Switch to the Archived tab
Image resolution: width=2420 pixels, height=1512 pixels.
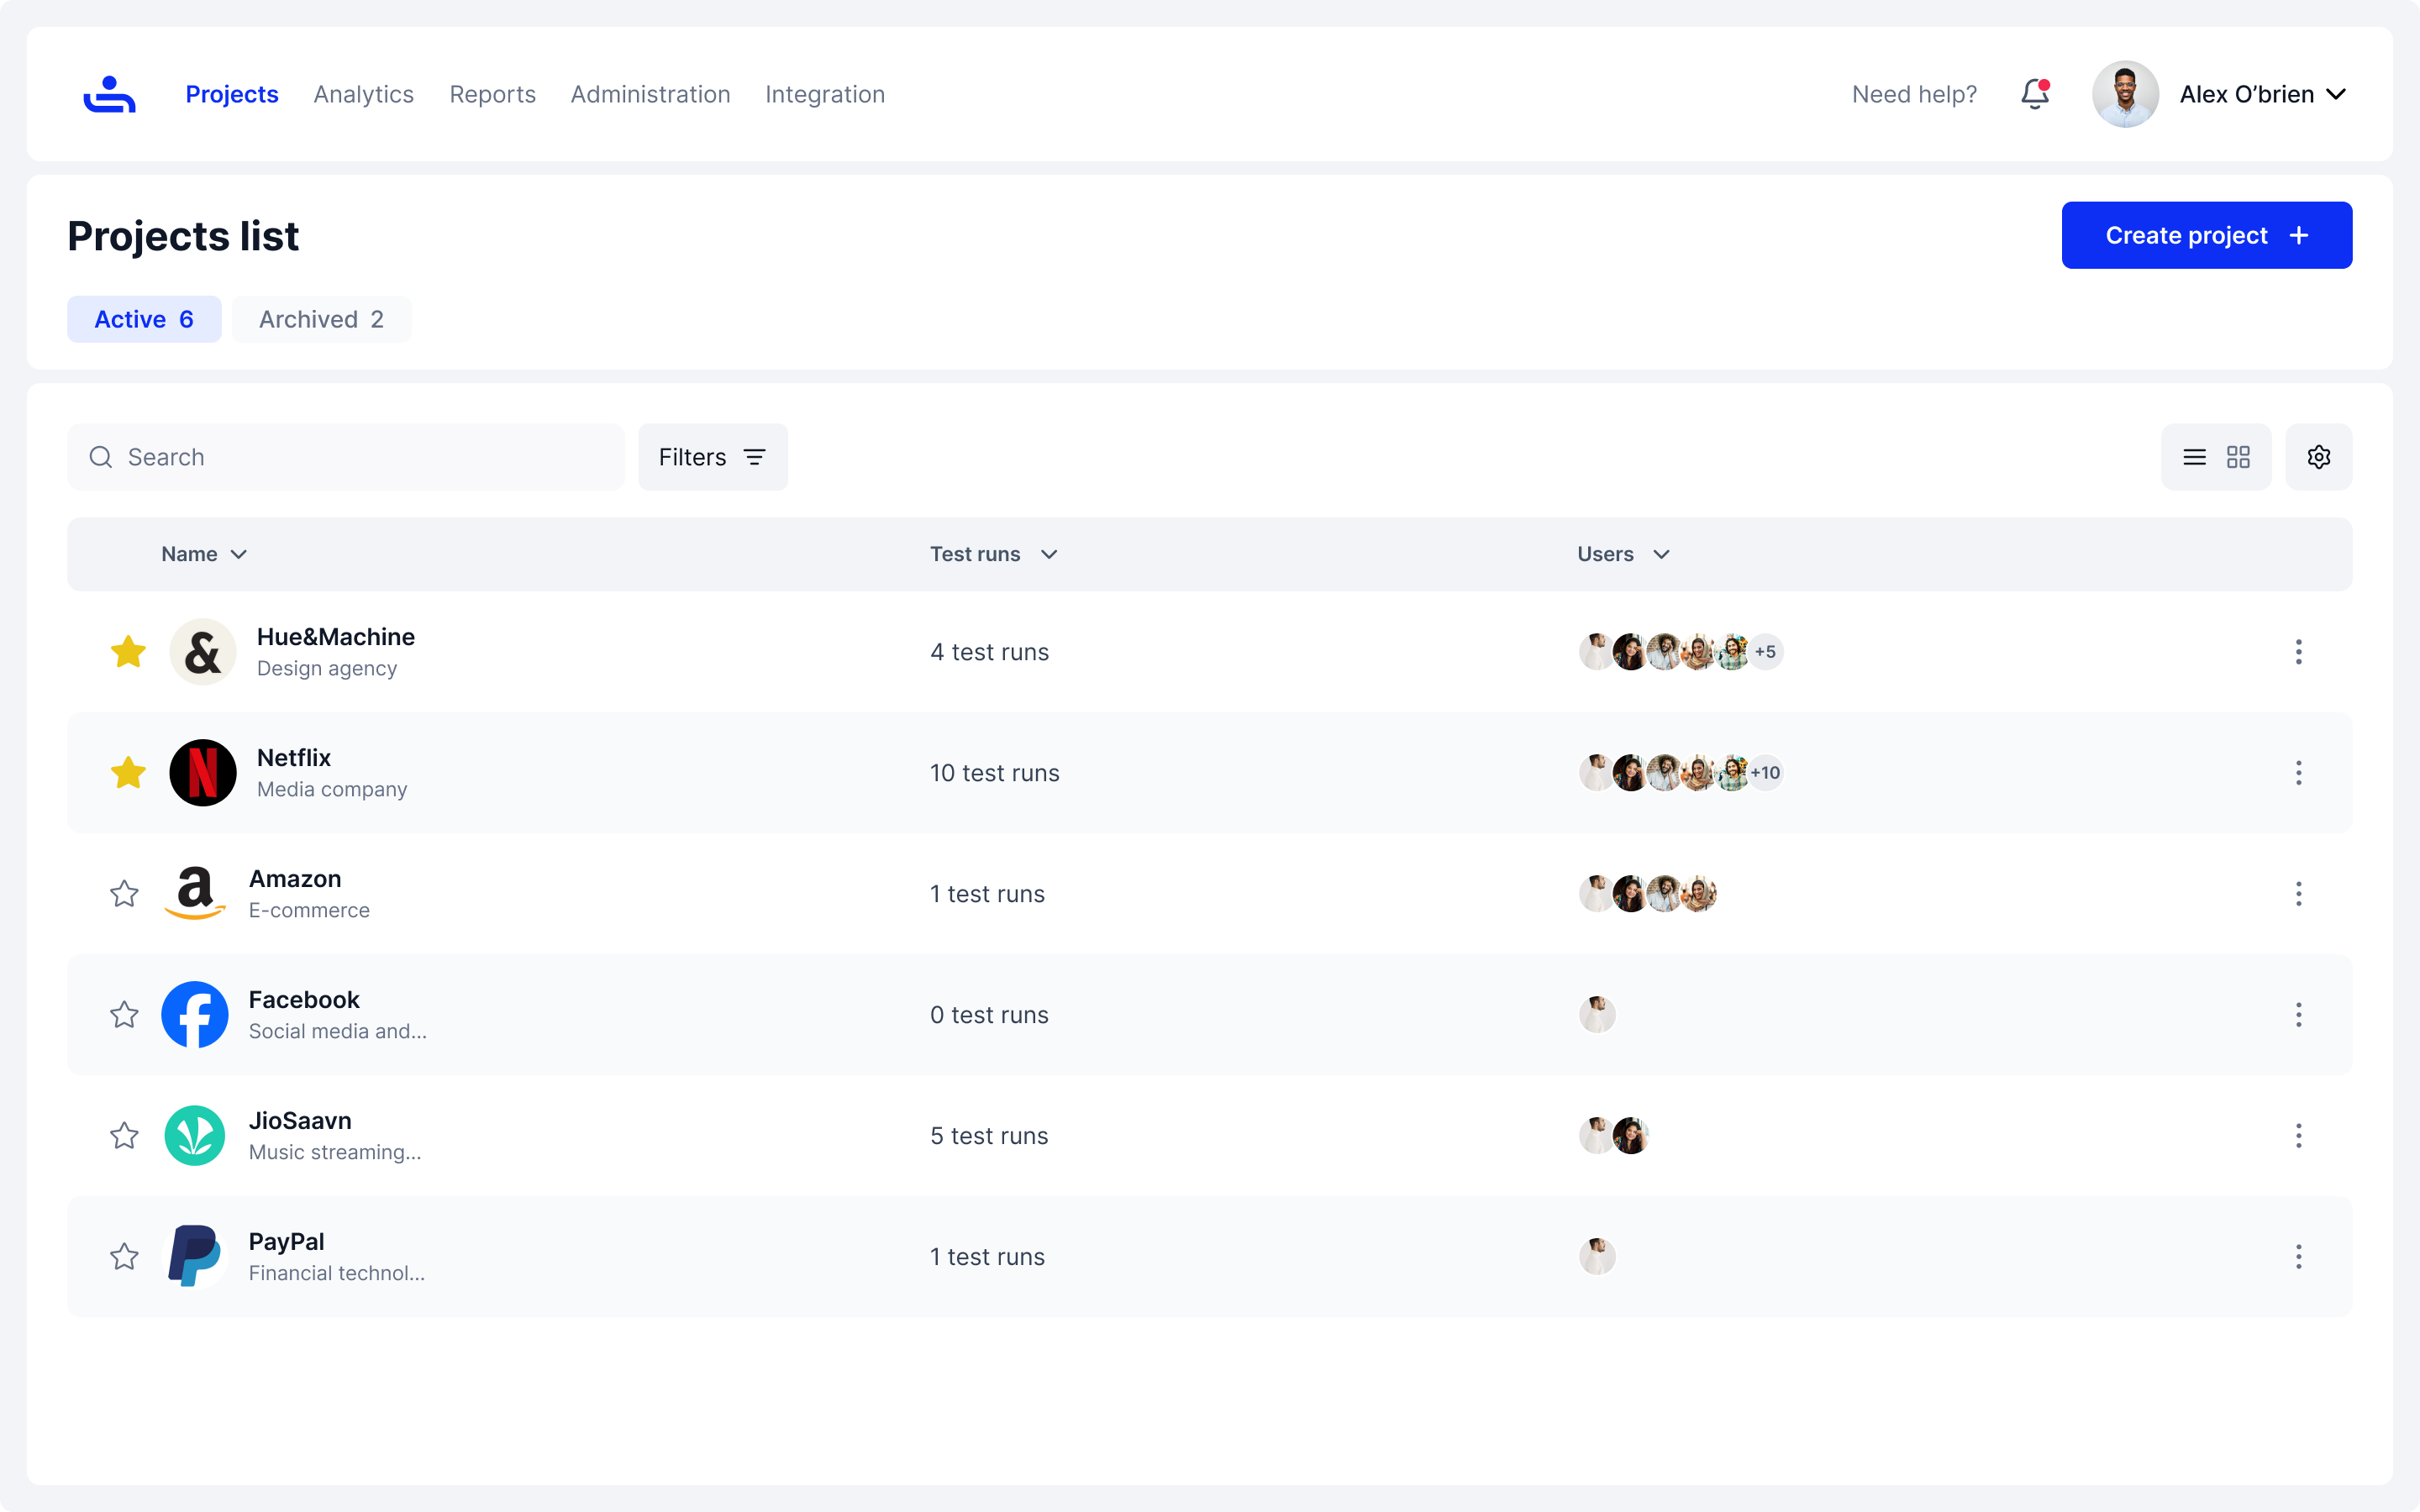[321, 319]
